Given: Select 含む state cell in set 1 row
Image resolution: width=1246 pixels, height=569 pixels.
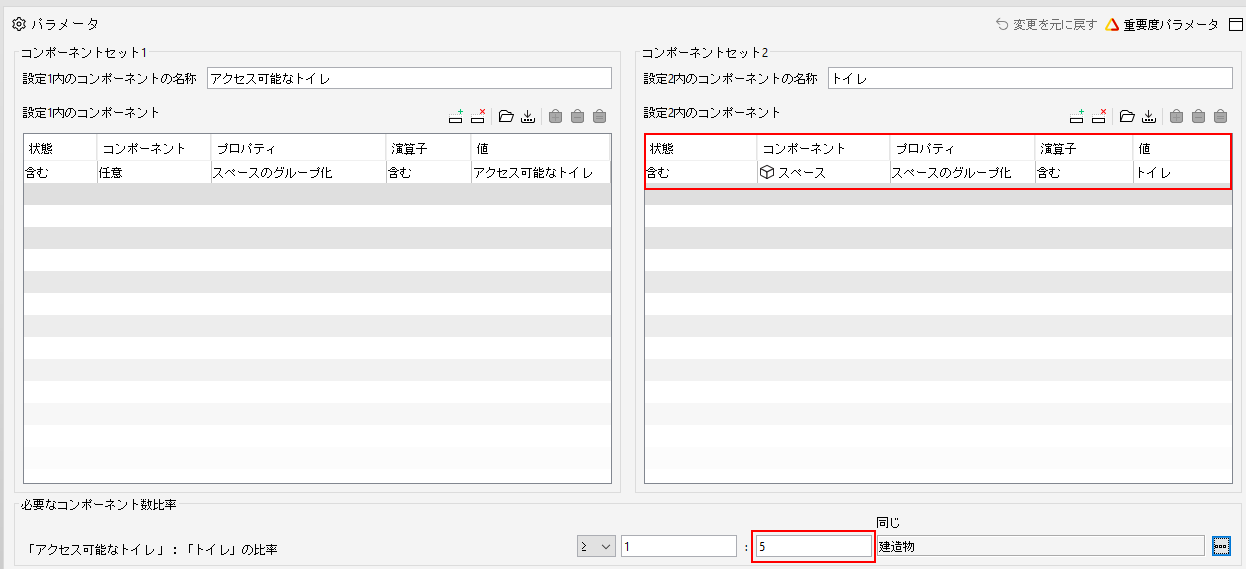Looking at the screenshot, I should 60,172.
